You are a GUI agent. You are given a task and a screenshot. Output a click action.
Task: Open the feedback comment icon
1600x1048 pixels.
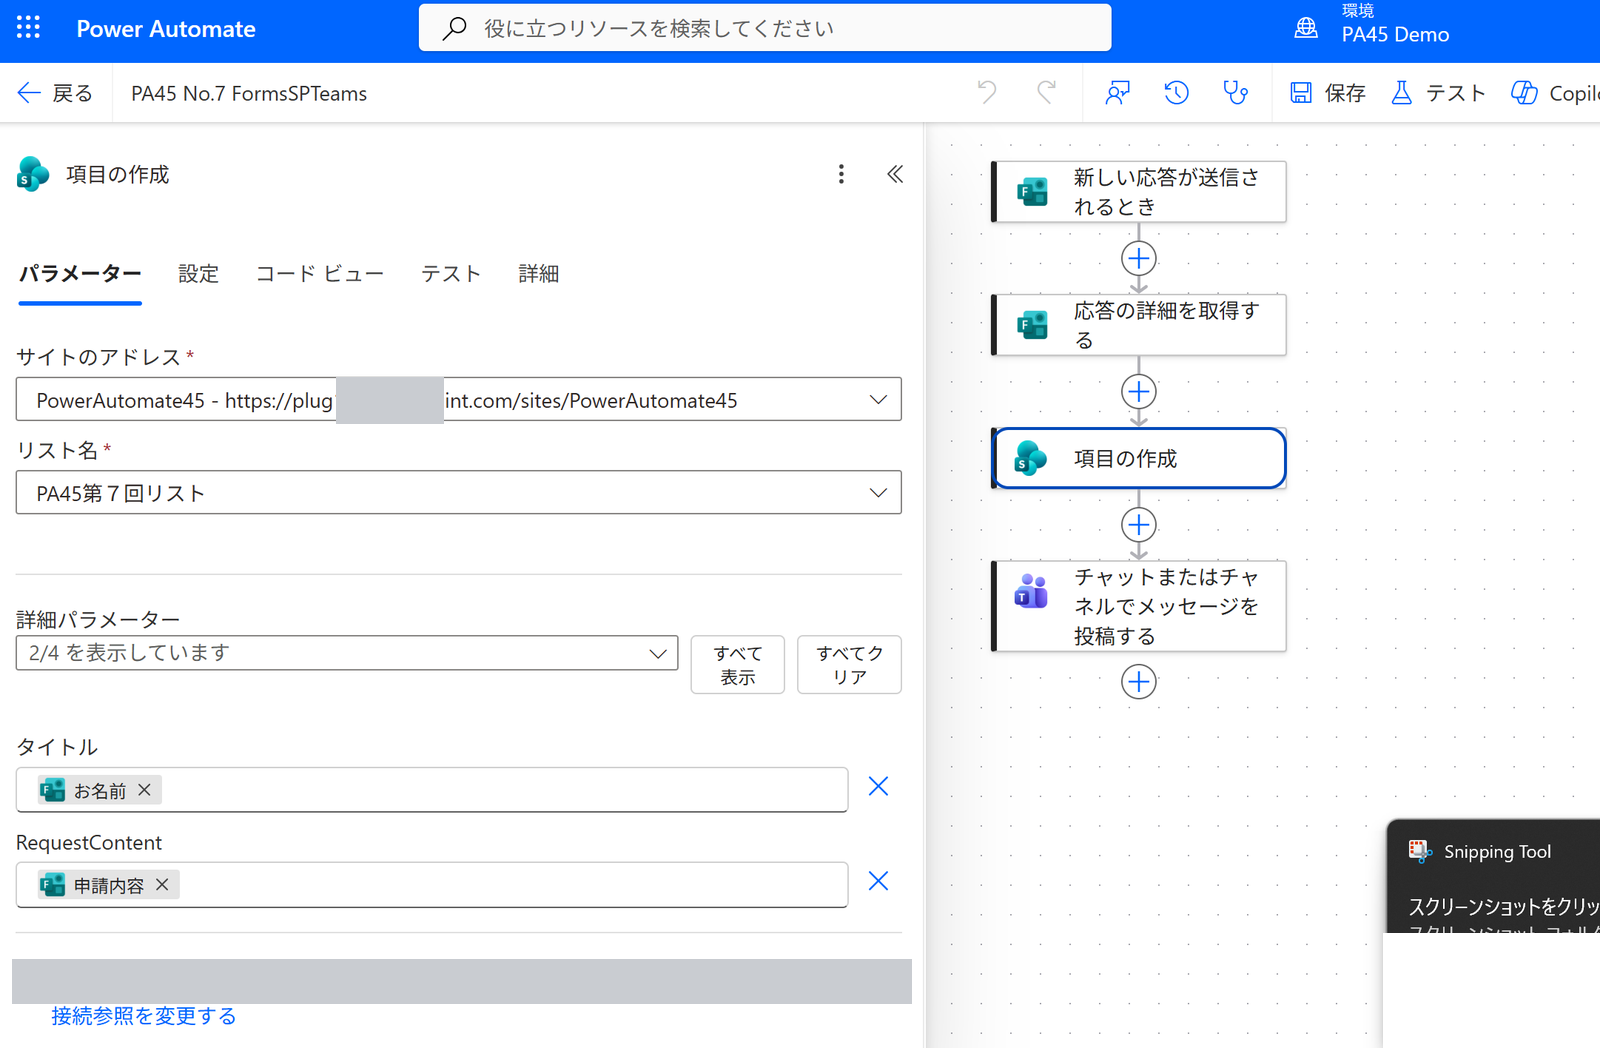coord(1117,93)
